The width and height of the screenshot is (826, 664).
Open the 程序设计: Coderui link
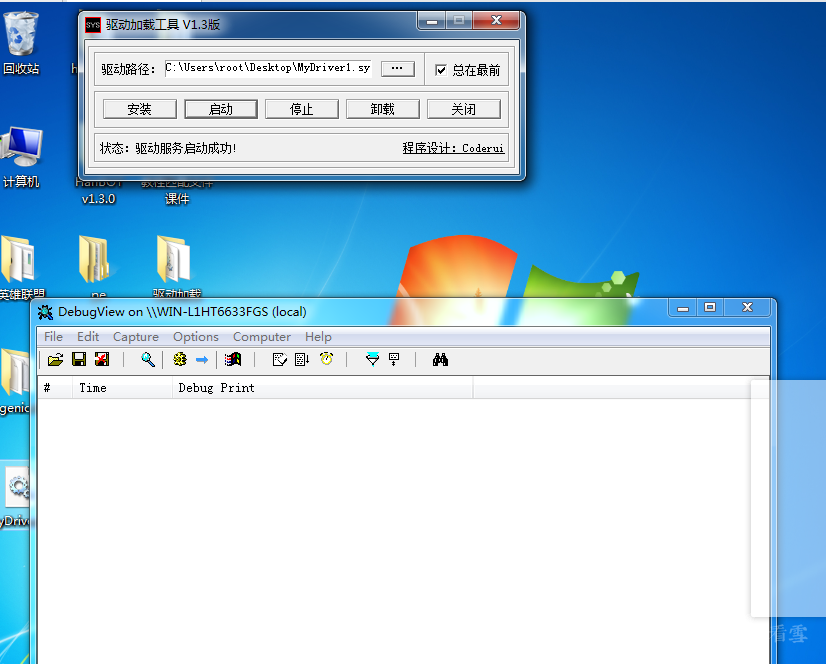453,148
